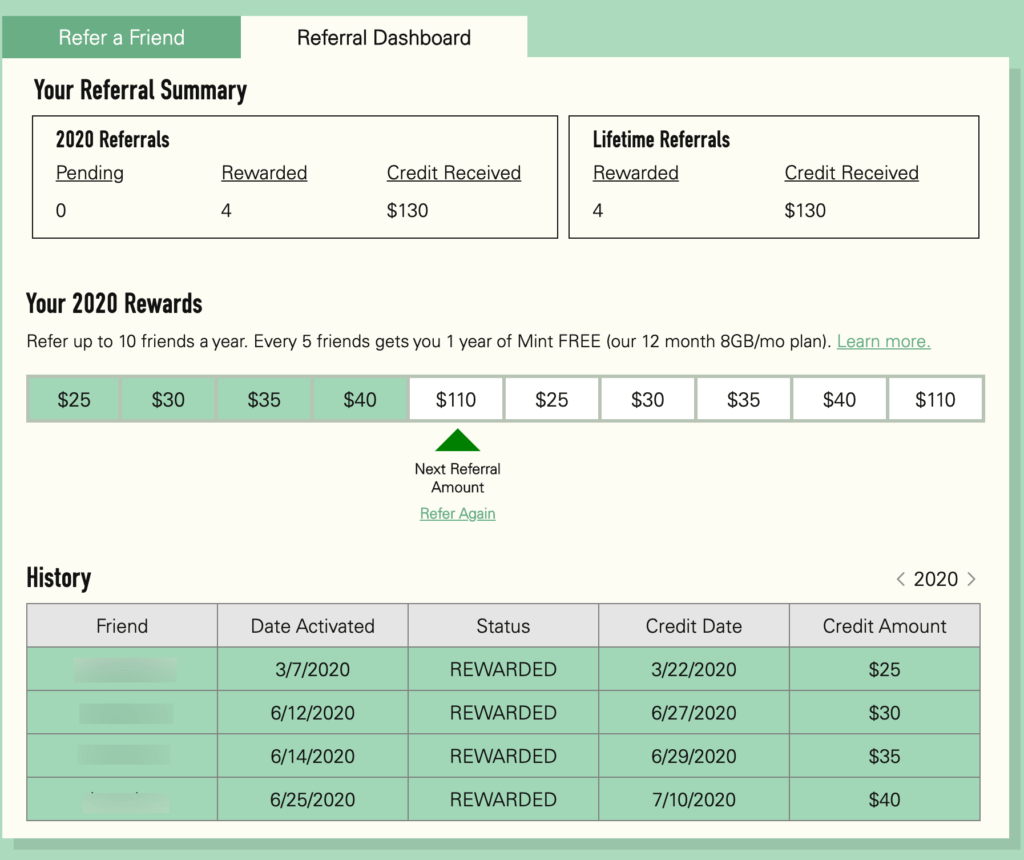The width and height of the screenshot is (1024, 860).
Task: Select the last $110 reward tile
Action: tap(935, 398)
